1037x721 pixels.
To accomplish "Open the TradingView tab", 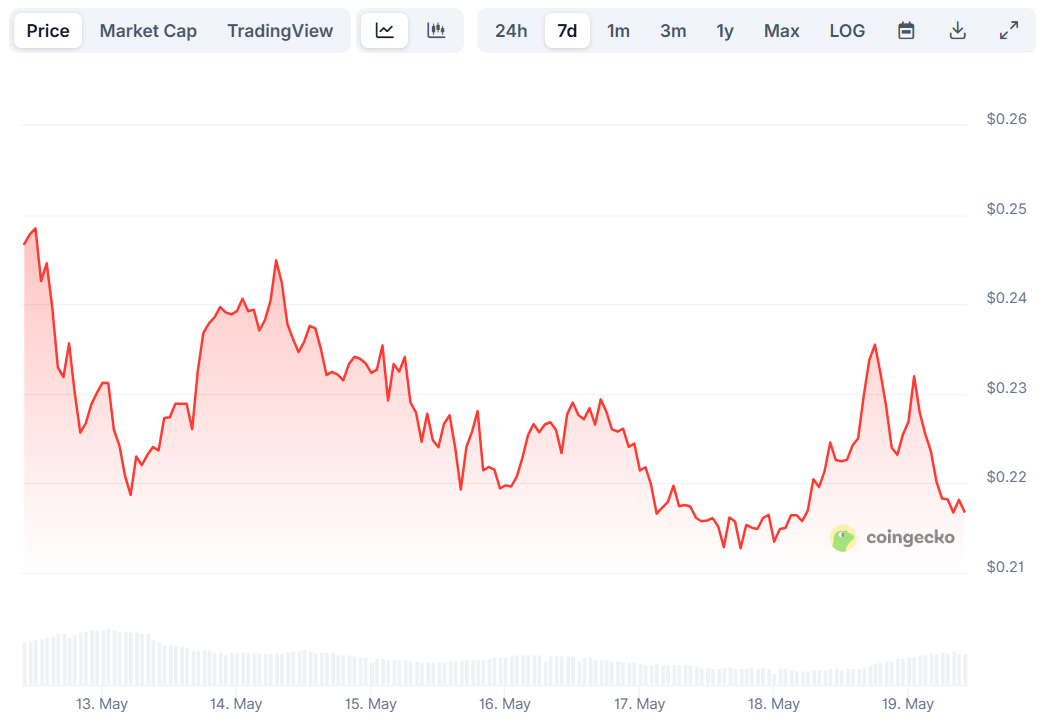I will 280,30.
